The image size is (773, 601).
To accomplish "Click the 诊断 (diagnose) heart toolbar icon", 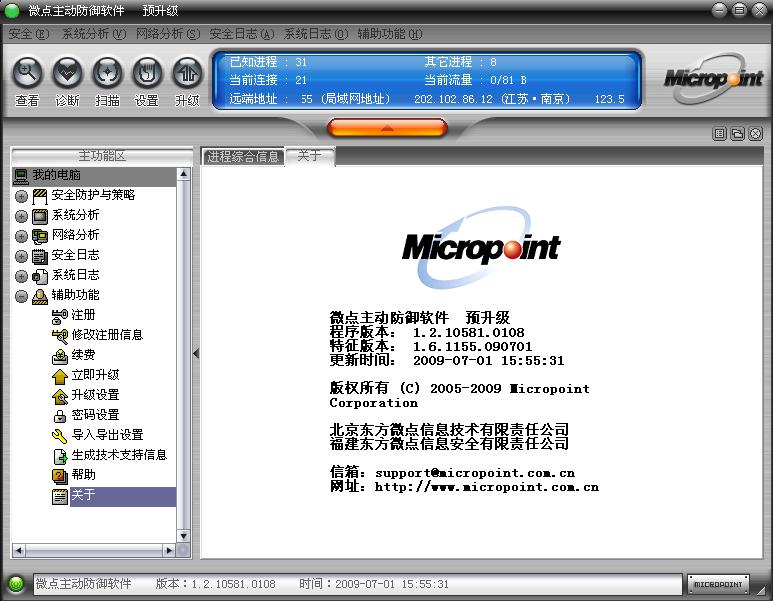I will pos(67,73).
